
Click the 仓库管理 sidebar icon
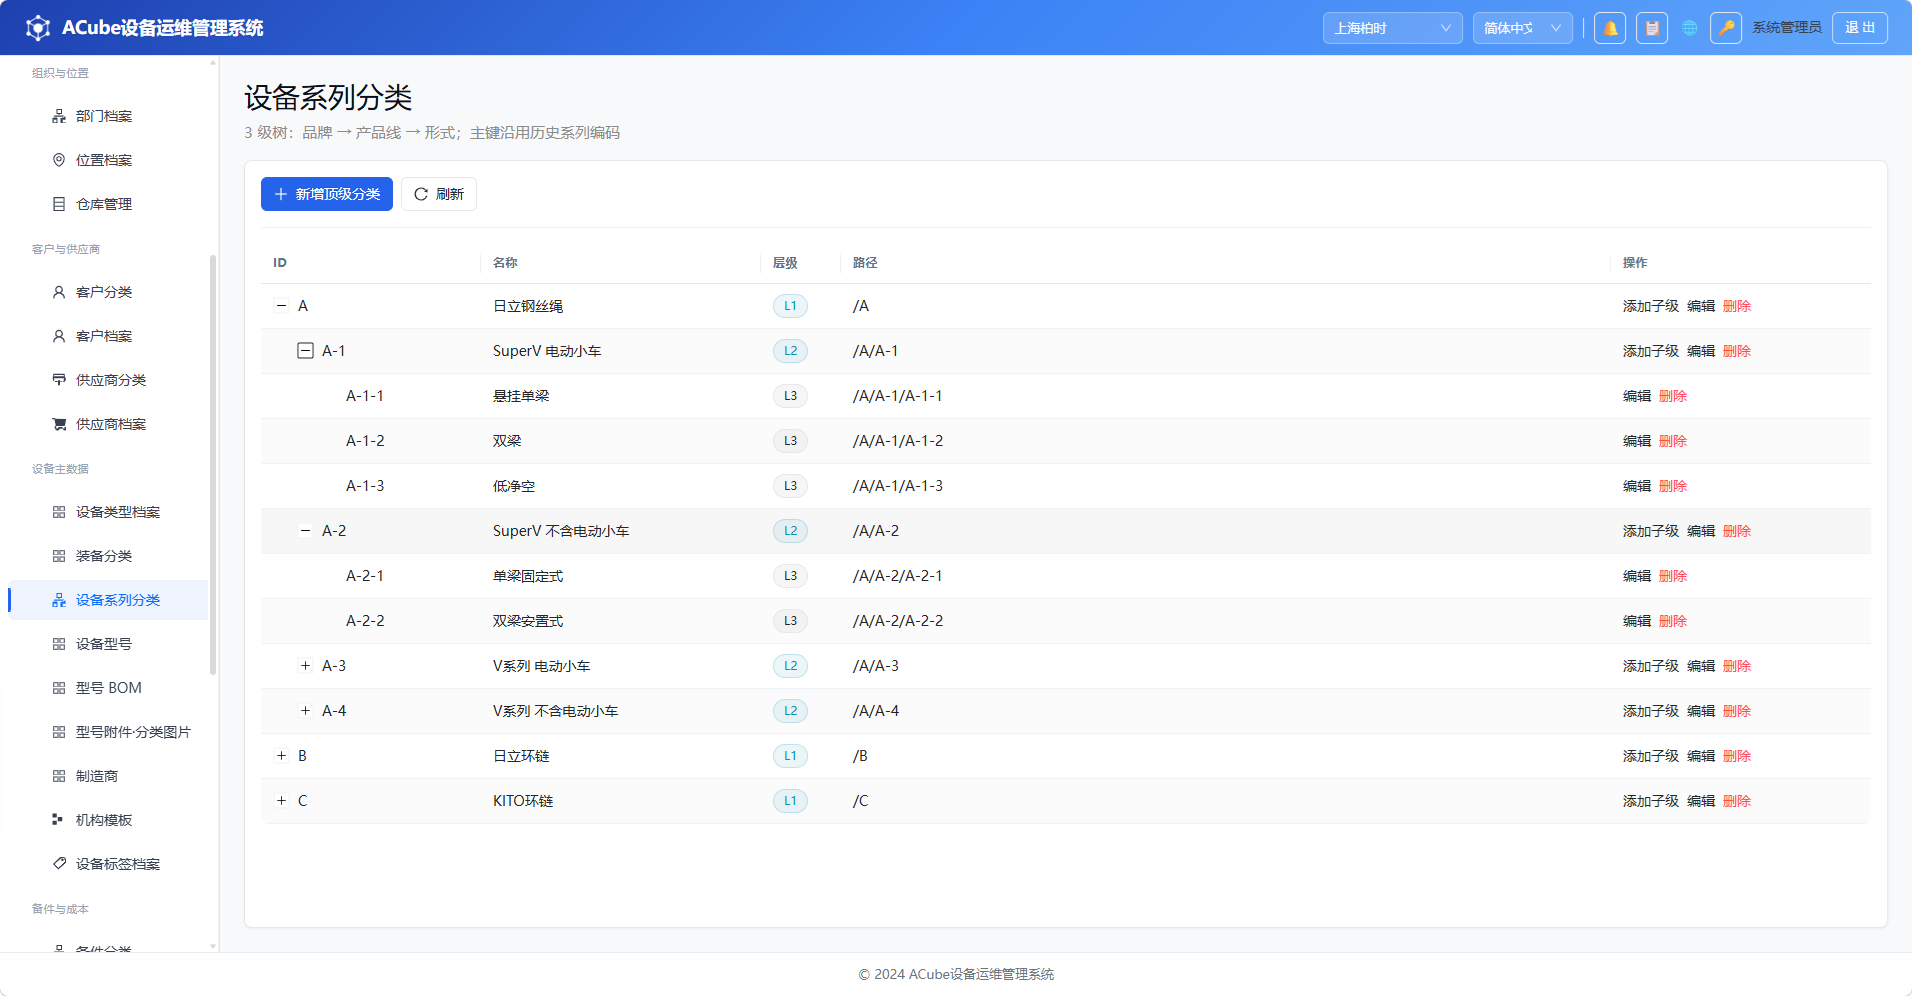tap(59, 204)
